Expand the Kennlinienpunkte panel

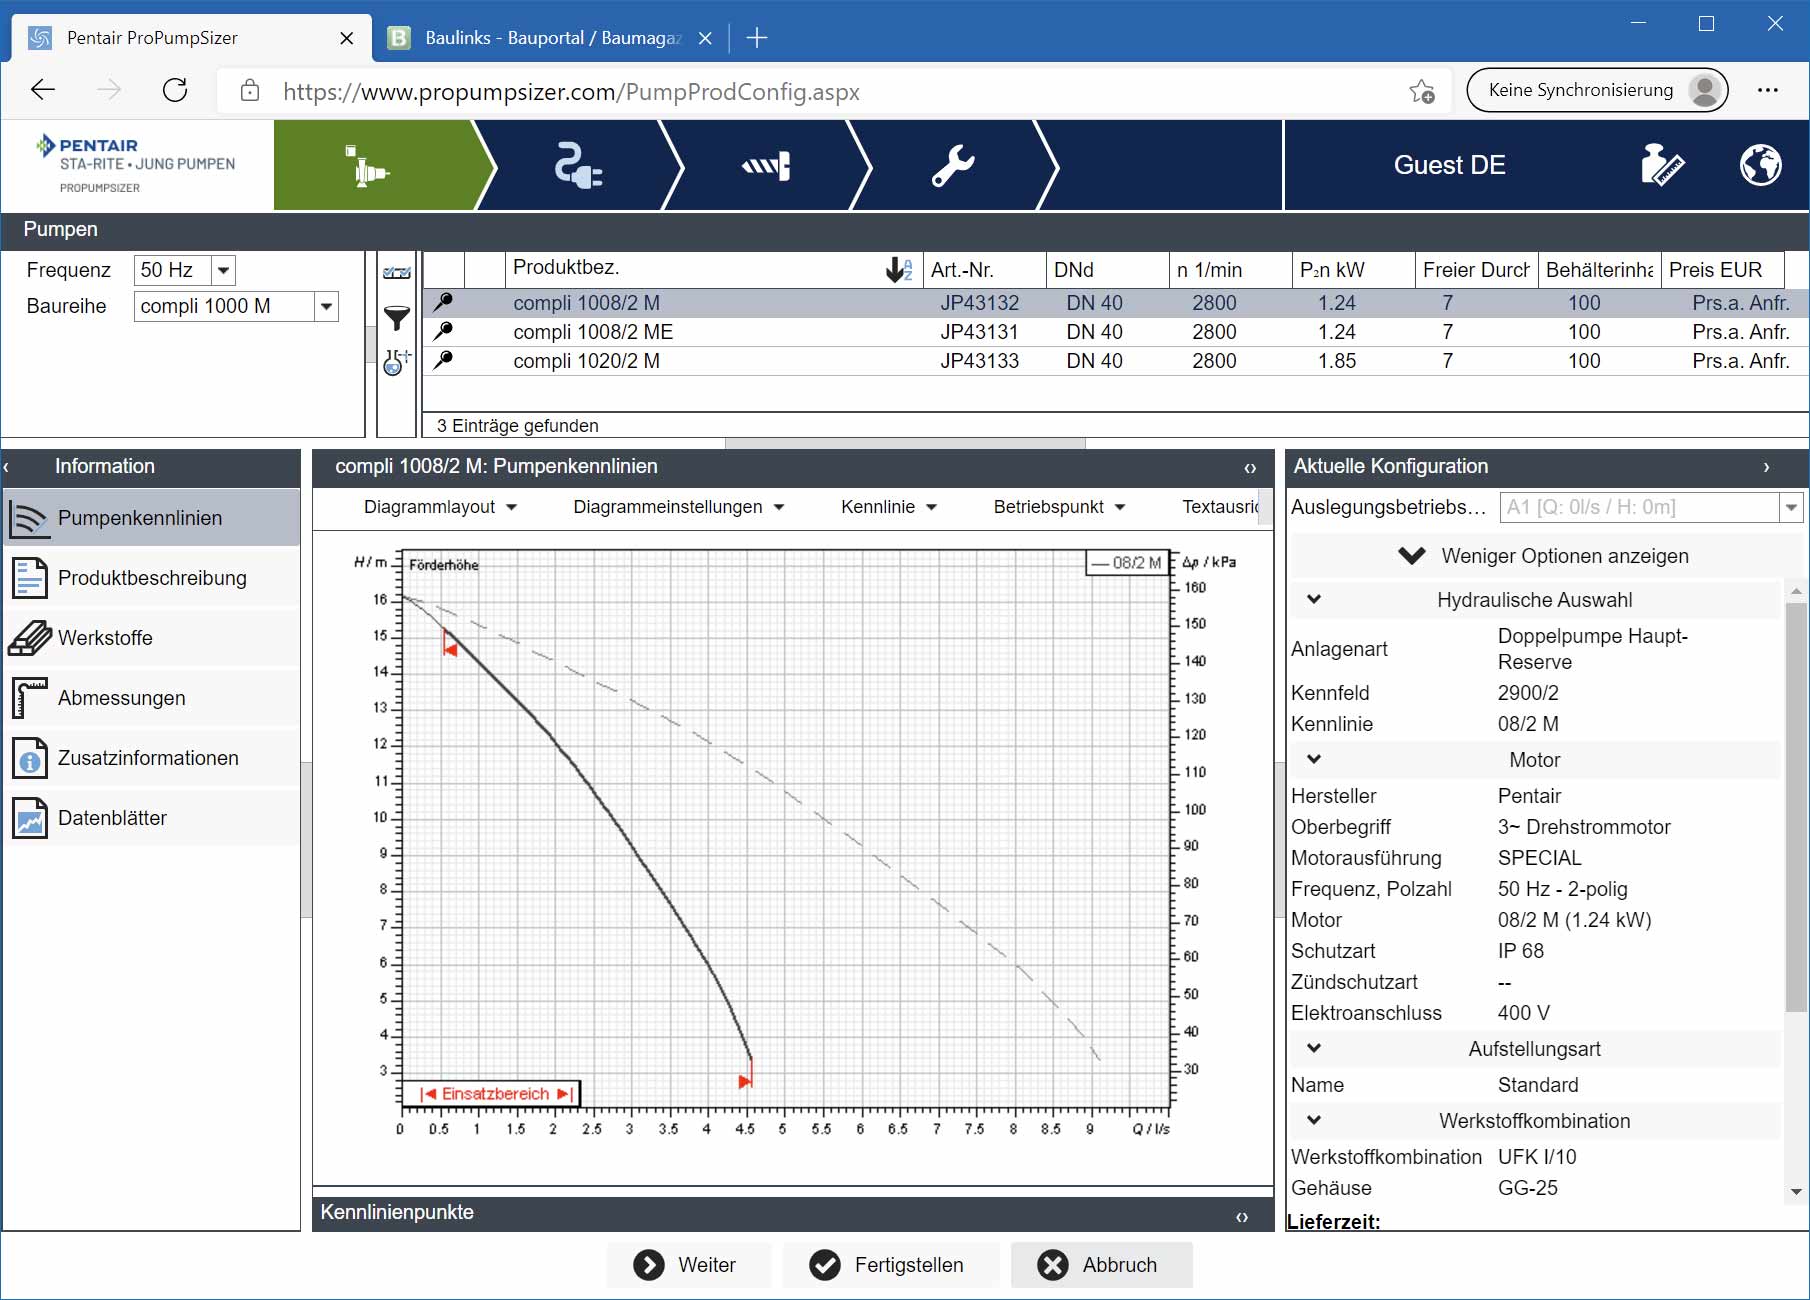click(1241, 1217)
